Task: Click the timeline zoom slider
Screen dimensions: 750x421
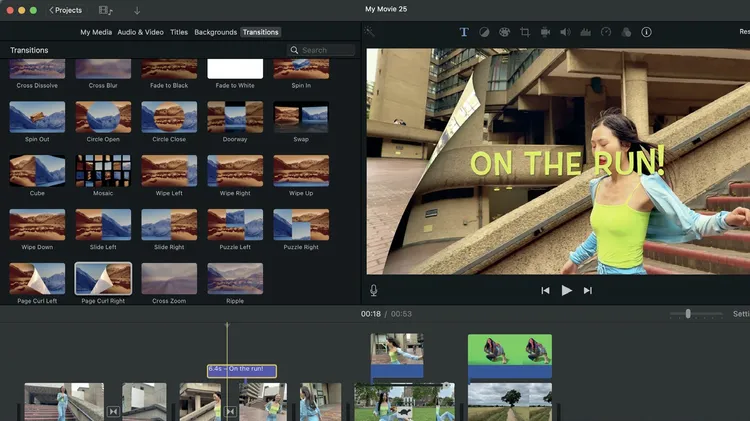Action: coord(688,314)
